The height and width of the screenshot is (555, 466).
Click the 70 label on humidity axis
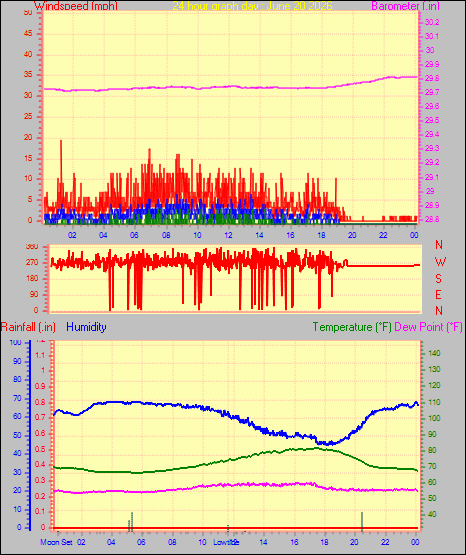coord(17,399)
